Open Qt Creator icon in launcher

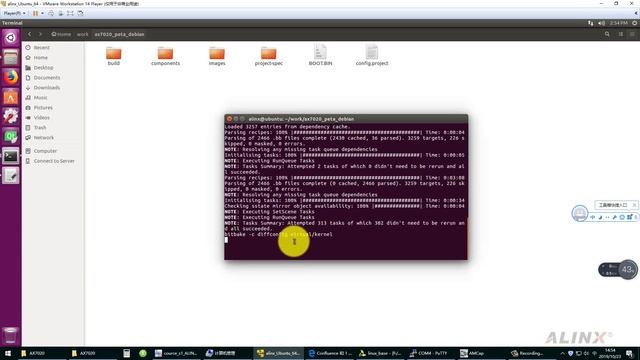point(11,136)
